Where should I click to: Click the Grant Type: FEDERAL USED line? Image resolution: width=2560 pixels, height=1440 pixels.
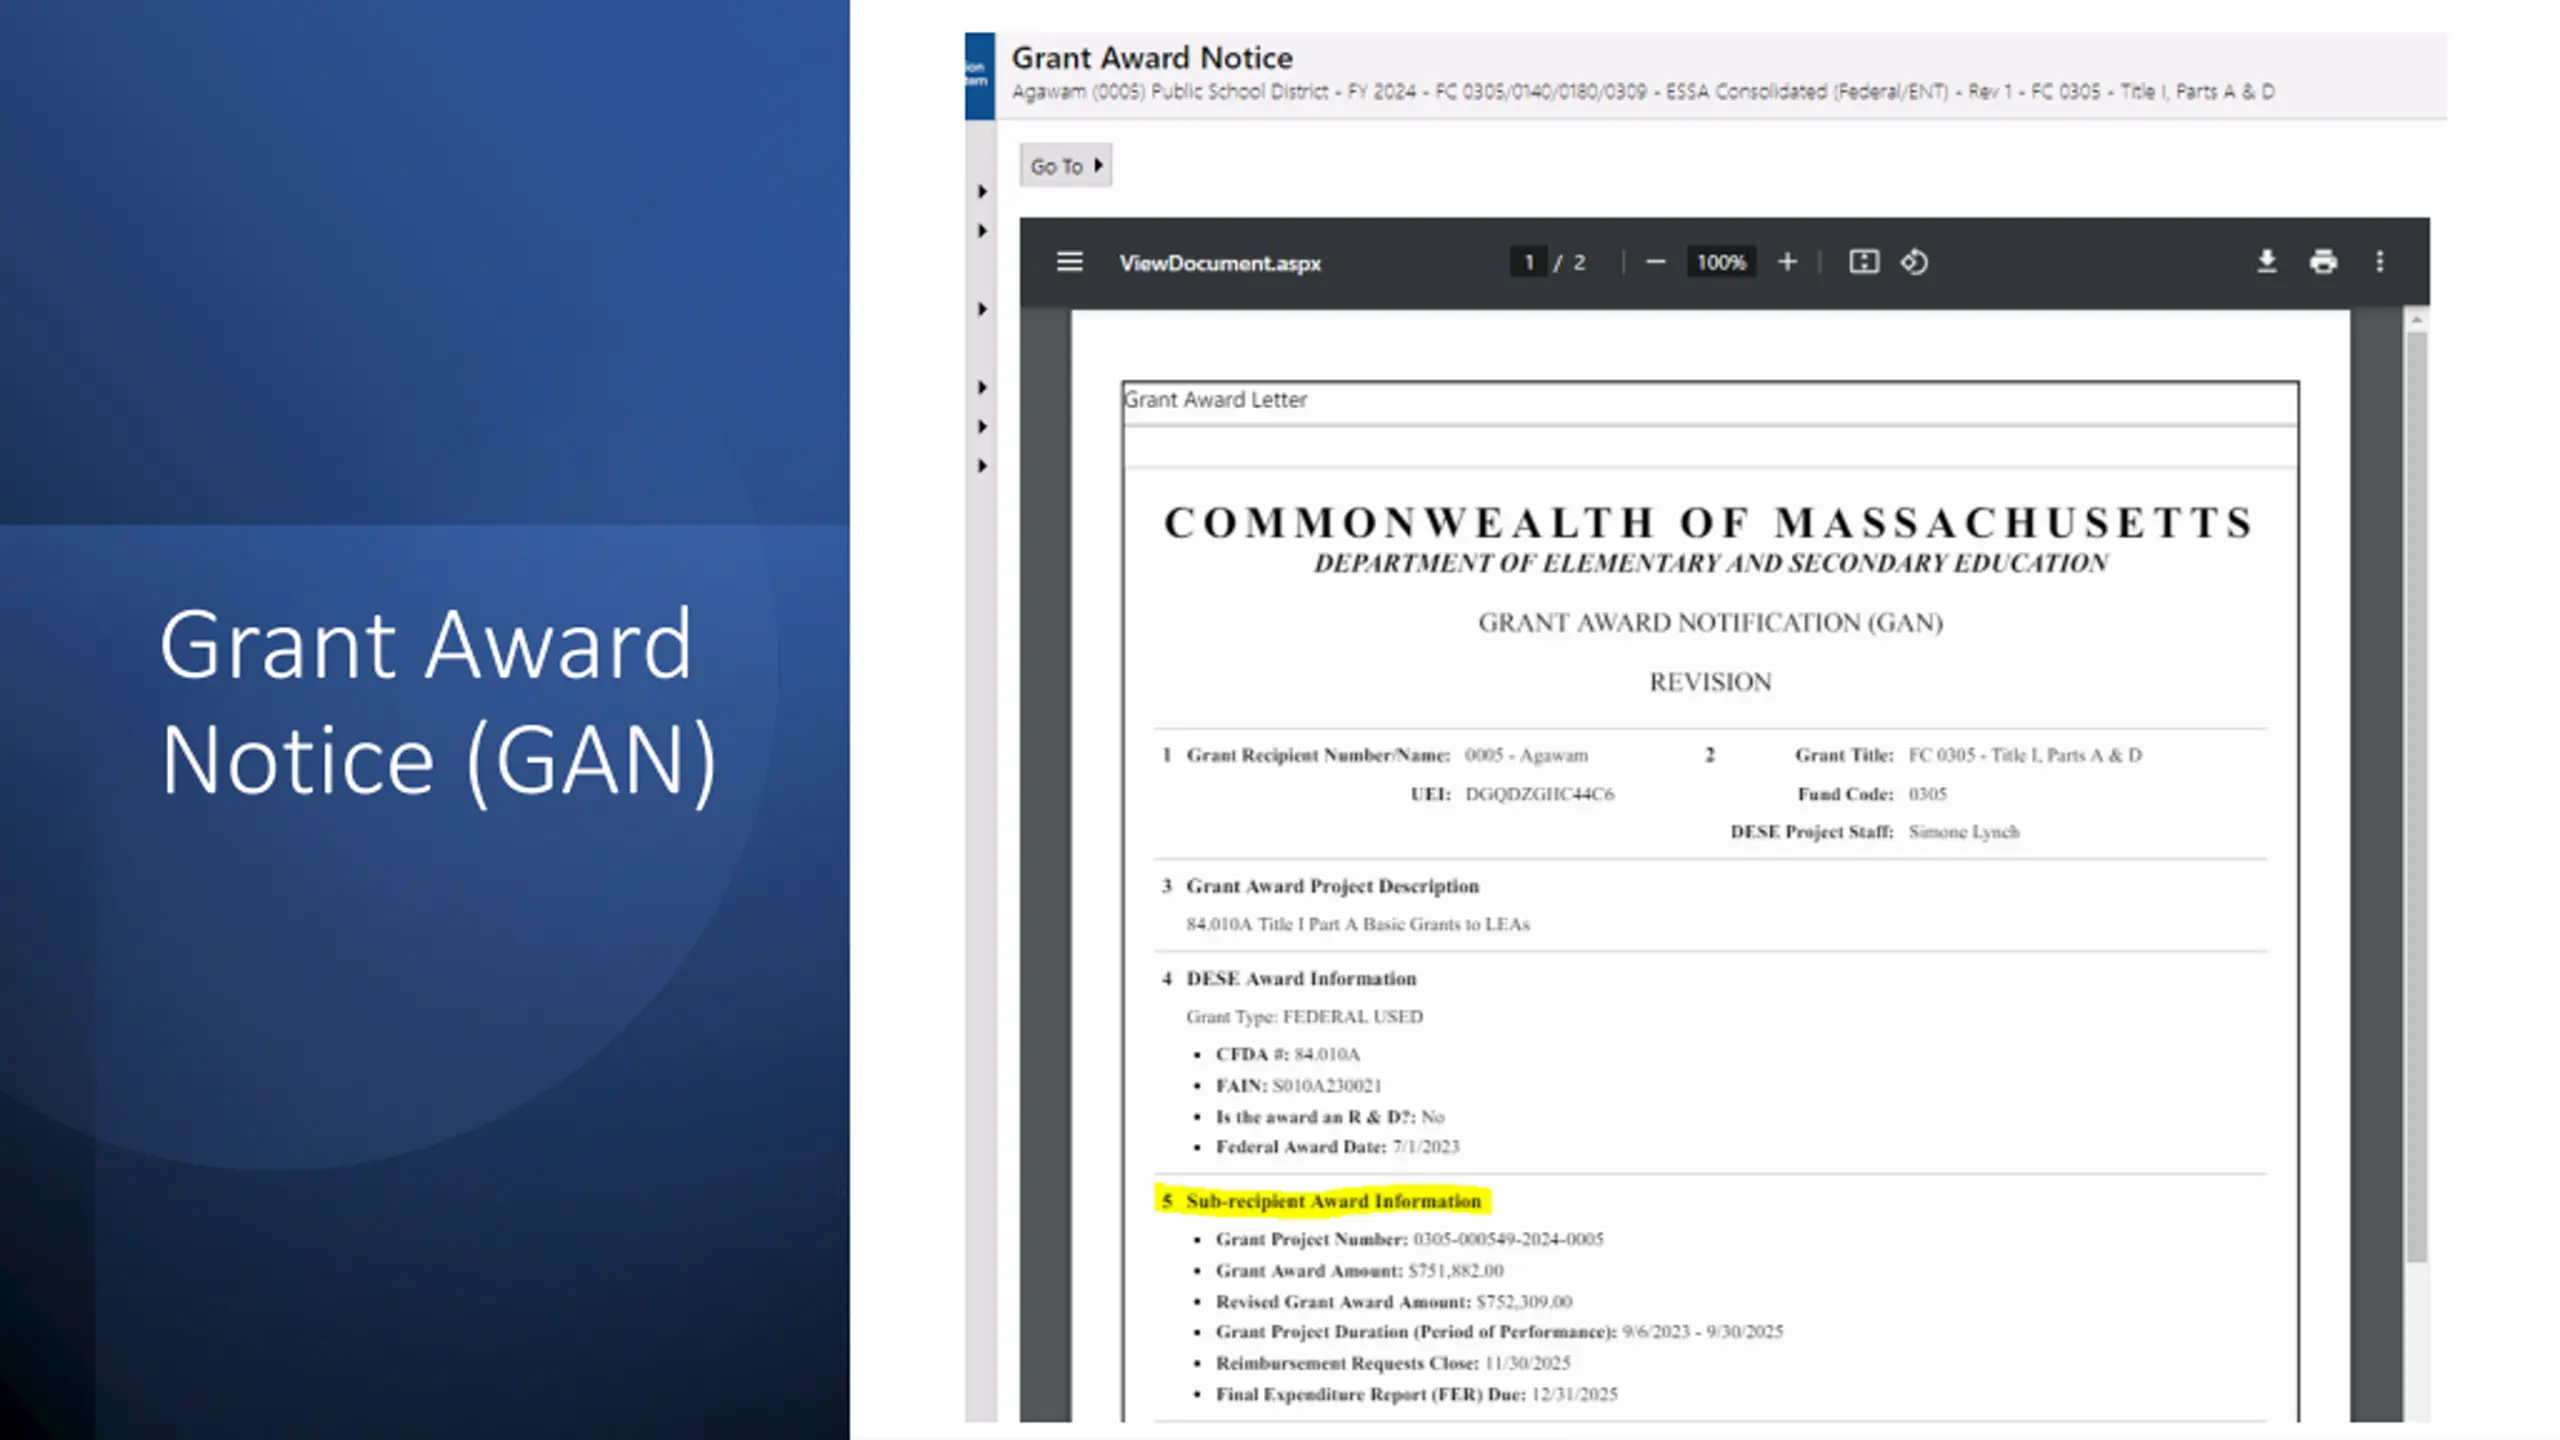[1304, 1017]
